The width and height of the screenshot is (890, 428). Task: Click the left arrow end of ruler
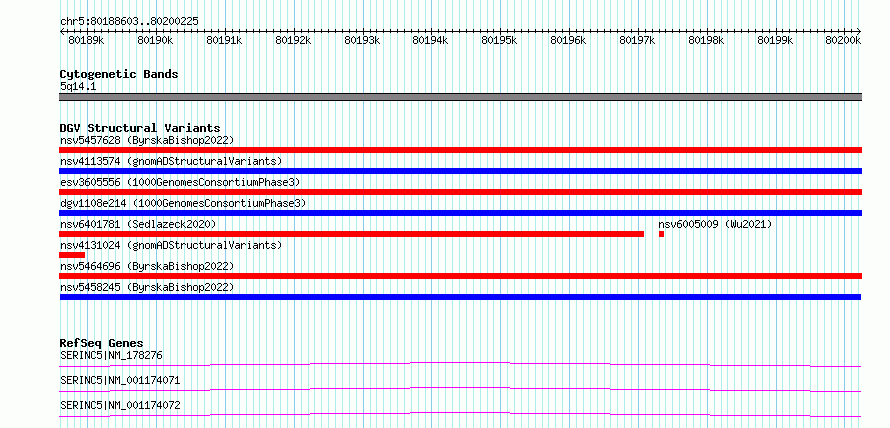[x=62, y=31]
